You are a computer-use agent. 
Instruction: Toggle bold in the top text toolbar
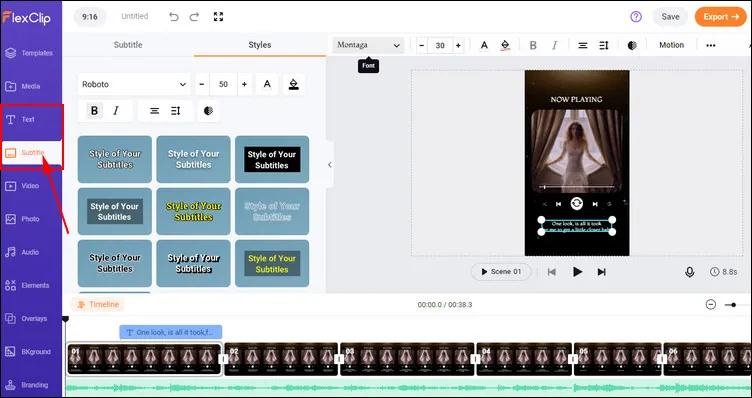coord(533,45)
